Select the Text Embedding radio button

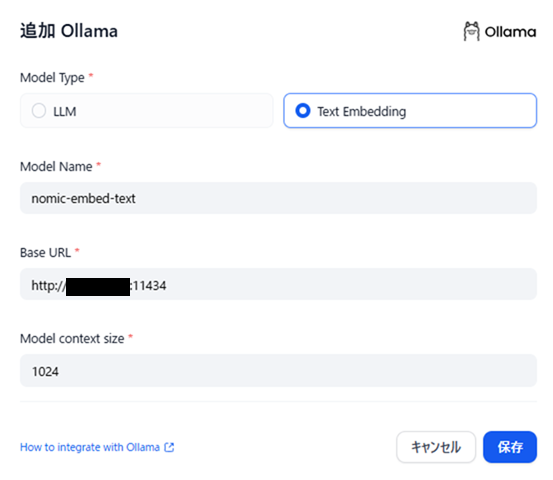303,111
